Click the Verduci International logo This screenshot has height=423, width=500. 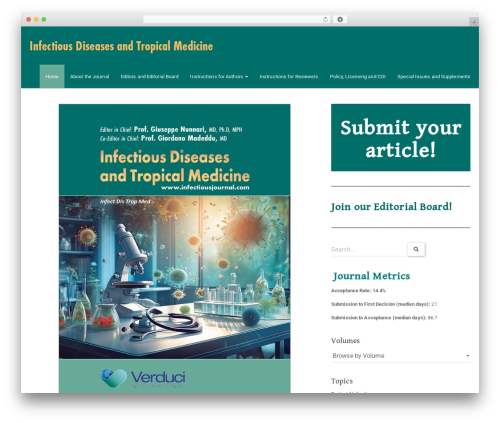[143, 379]
